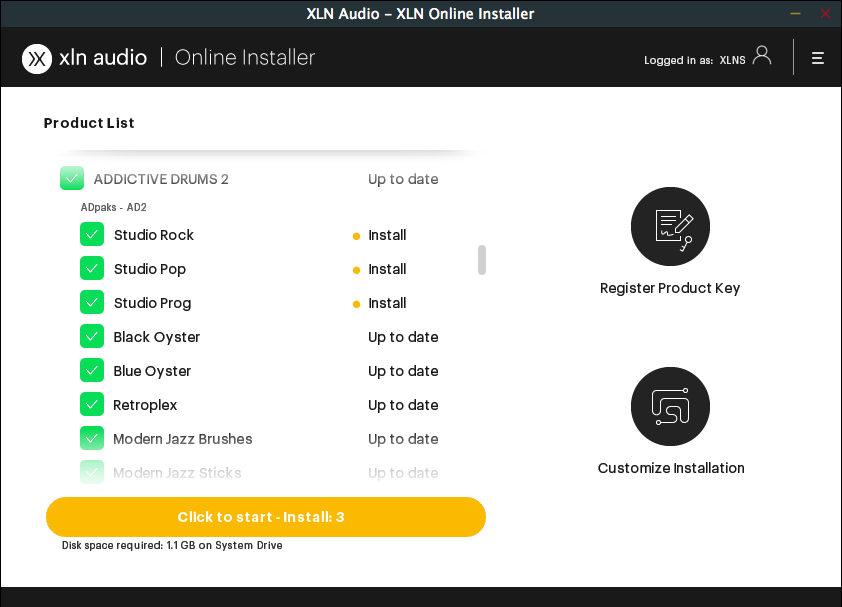842x607 pixels.
Task: Click the orange pending dot beside Studio Rock
Action: coord(356,235)
